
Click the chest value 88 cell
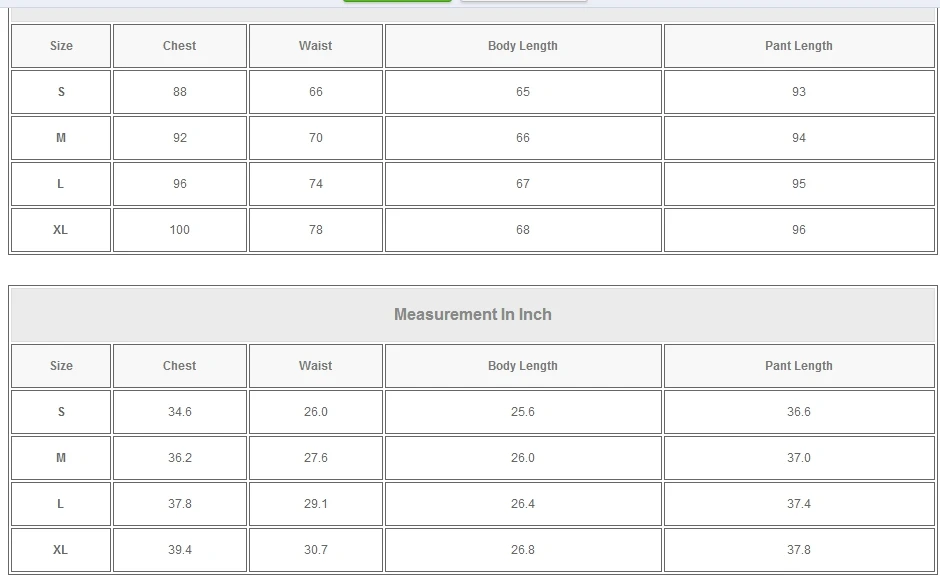pyautogui.click(x=180, y=92)
